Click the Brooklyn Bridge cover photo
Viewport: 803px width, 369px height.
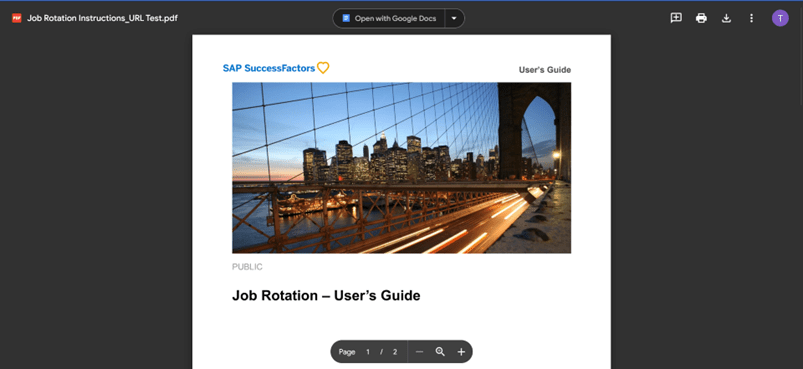pos(402,168)
